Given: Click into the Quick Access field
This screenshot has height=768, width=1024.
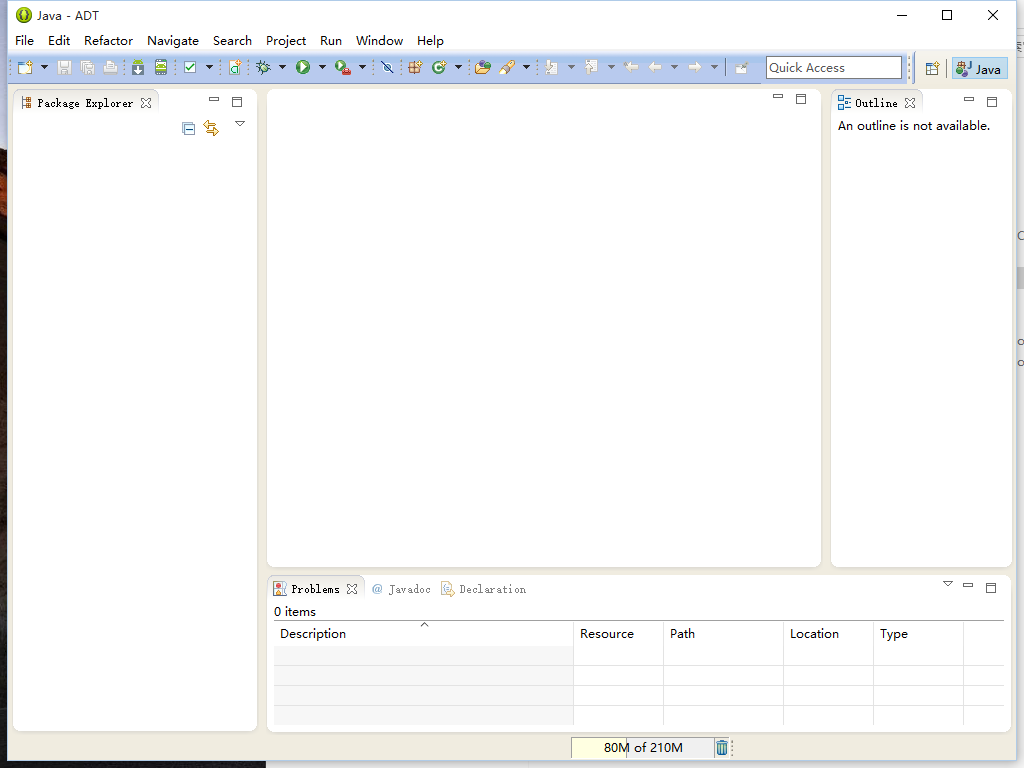Looking at the screenshot, I should click(834, 68).
